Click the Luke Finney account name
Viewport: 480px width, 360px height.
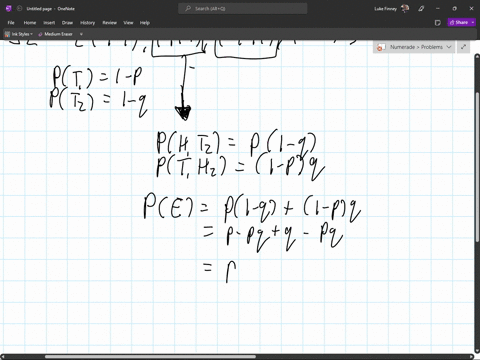[385, 9]
